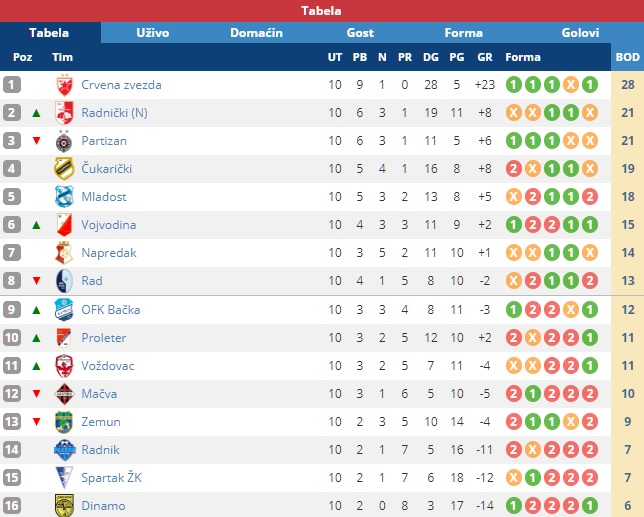644x517 pixels.
Task: Sort by the BOD column header
Action: [627, 57]
